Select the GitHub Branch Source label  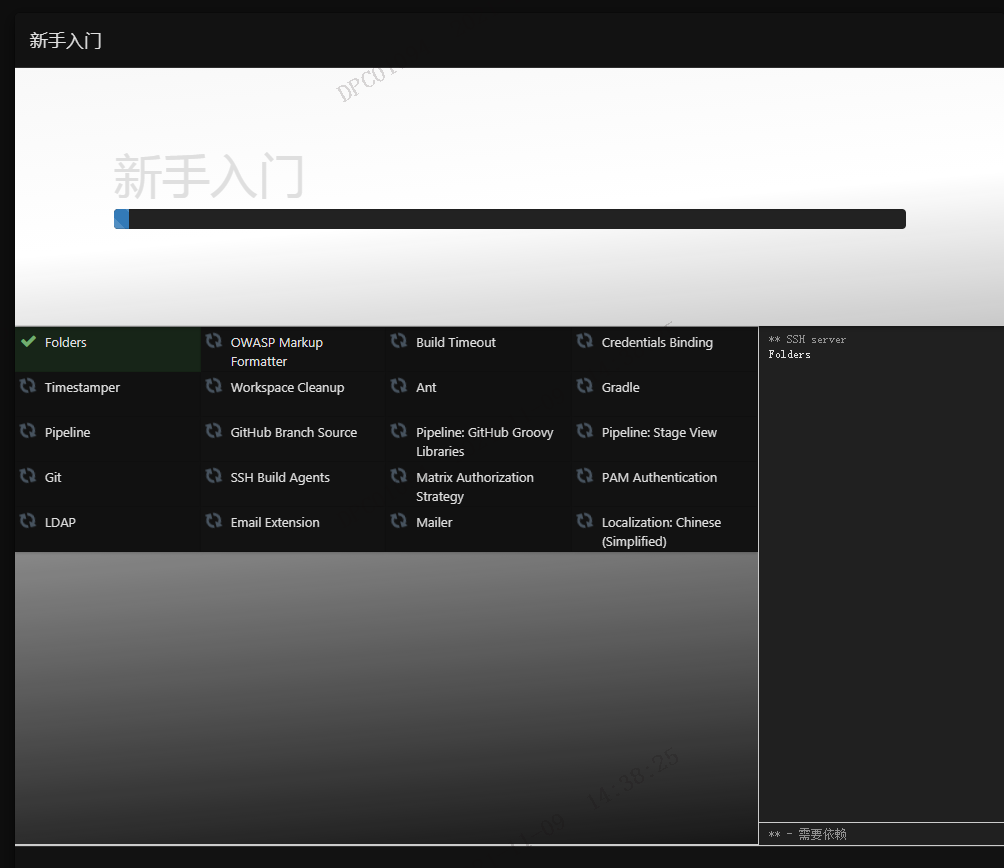pos(294,433)
